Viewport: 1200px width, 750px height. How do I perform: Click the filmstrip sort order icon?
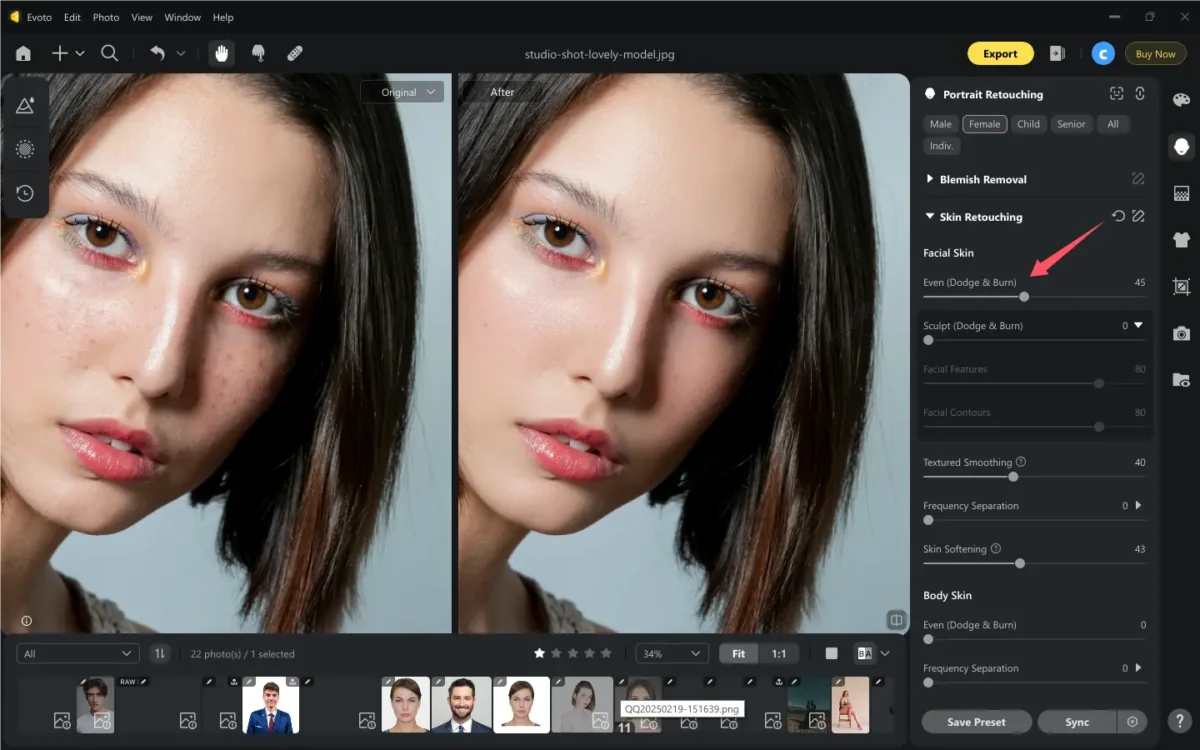pos(160,653)
